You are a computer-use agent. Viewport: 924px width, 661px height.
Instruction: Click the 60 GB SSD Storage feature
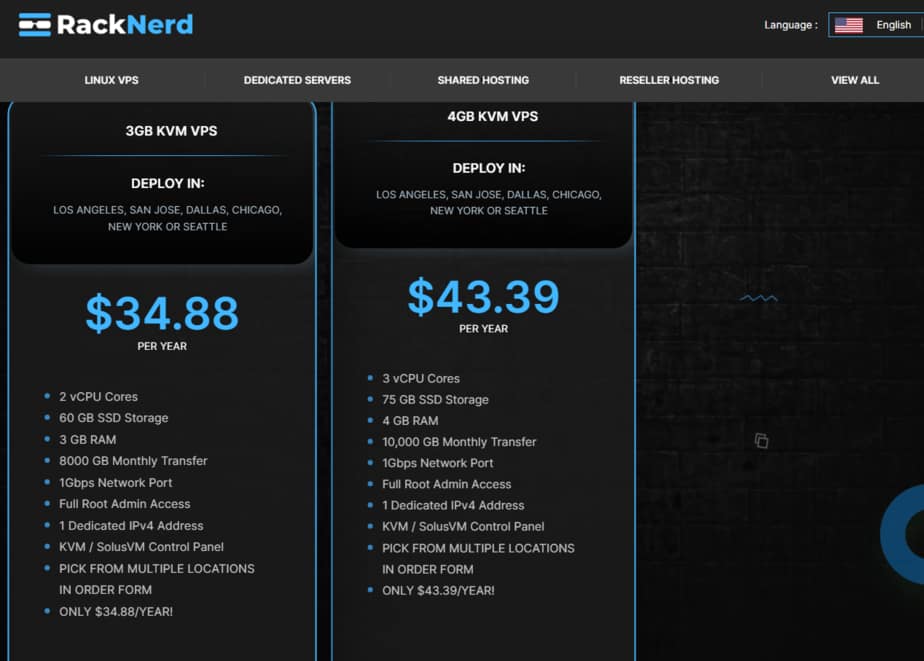coord(113,418)
